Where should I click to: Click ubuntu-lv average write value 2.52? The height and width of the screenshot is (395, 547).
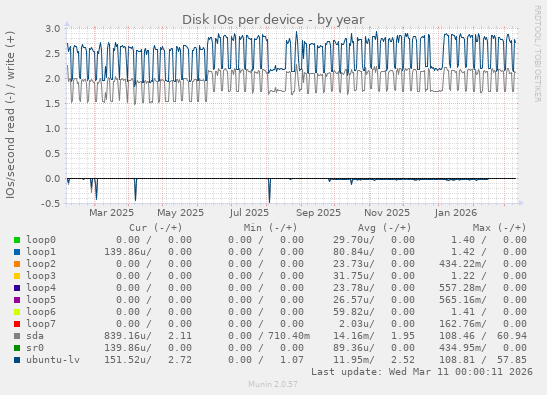[x=403, y=360]
